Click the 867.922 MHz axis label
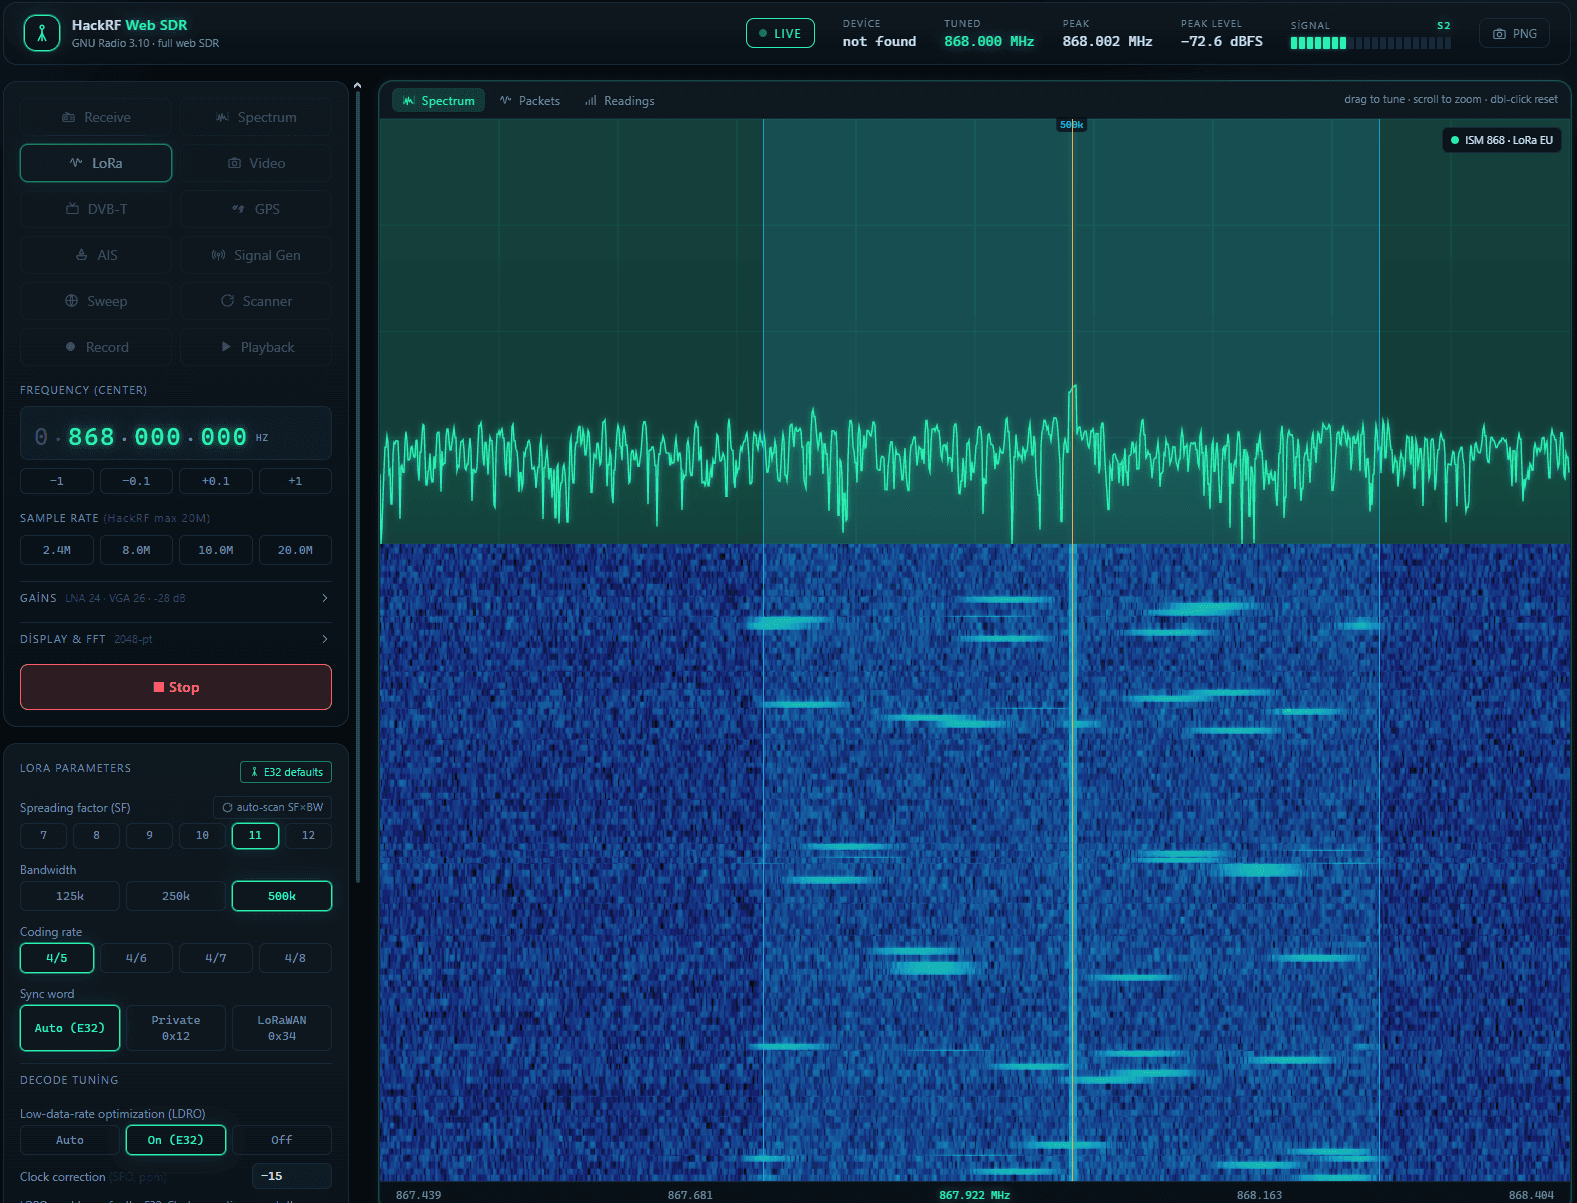This screenshot has width=1577, height=1203. pos(974,1195)
